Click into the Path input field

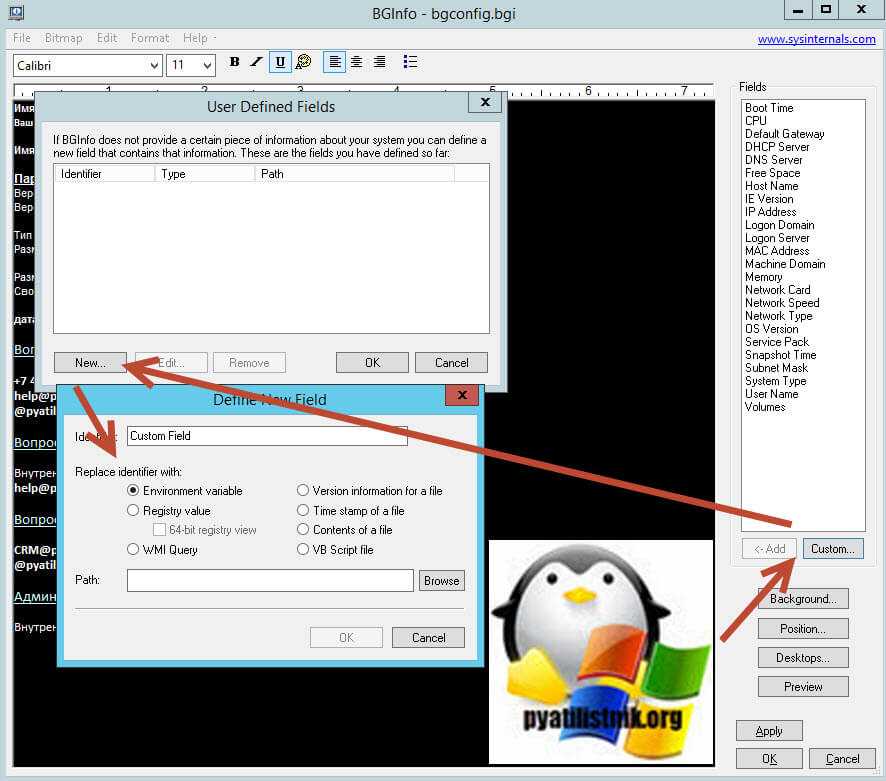click(x=270, y=580)
